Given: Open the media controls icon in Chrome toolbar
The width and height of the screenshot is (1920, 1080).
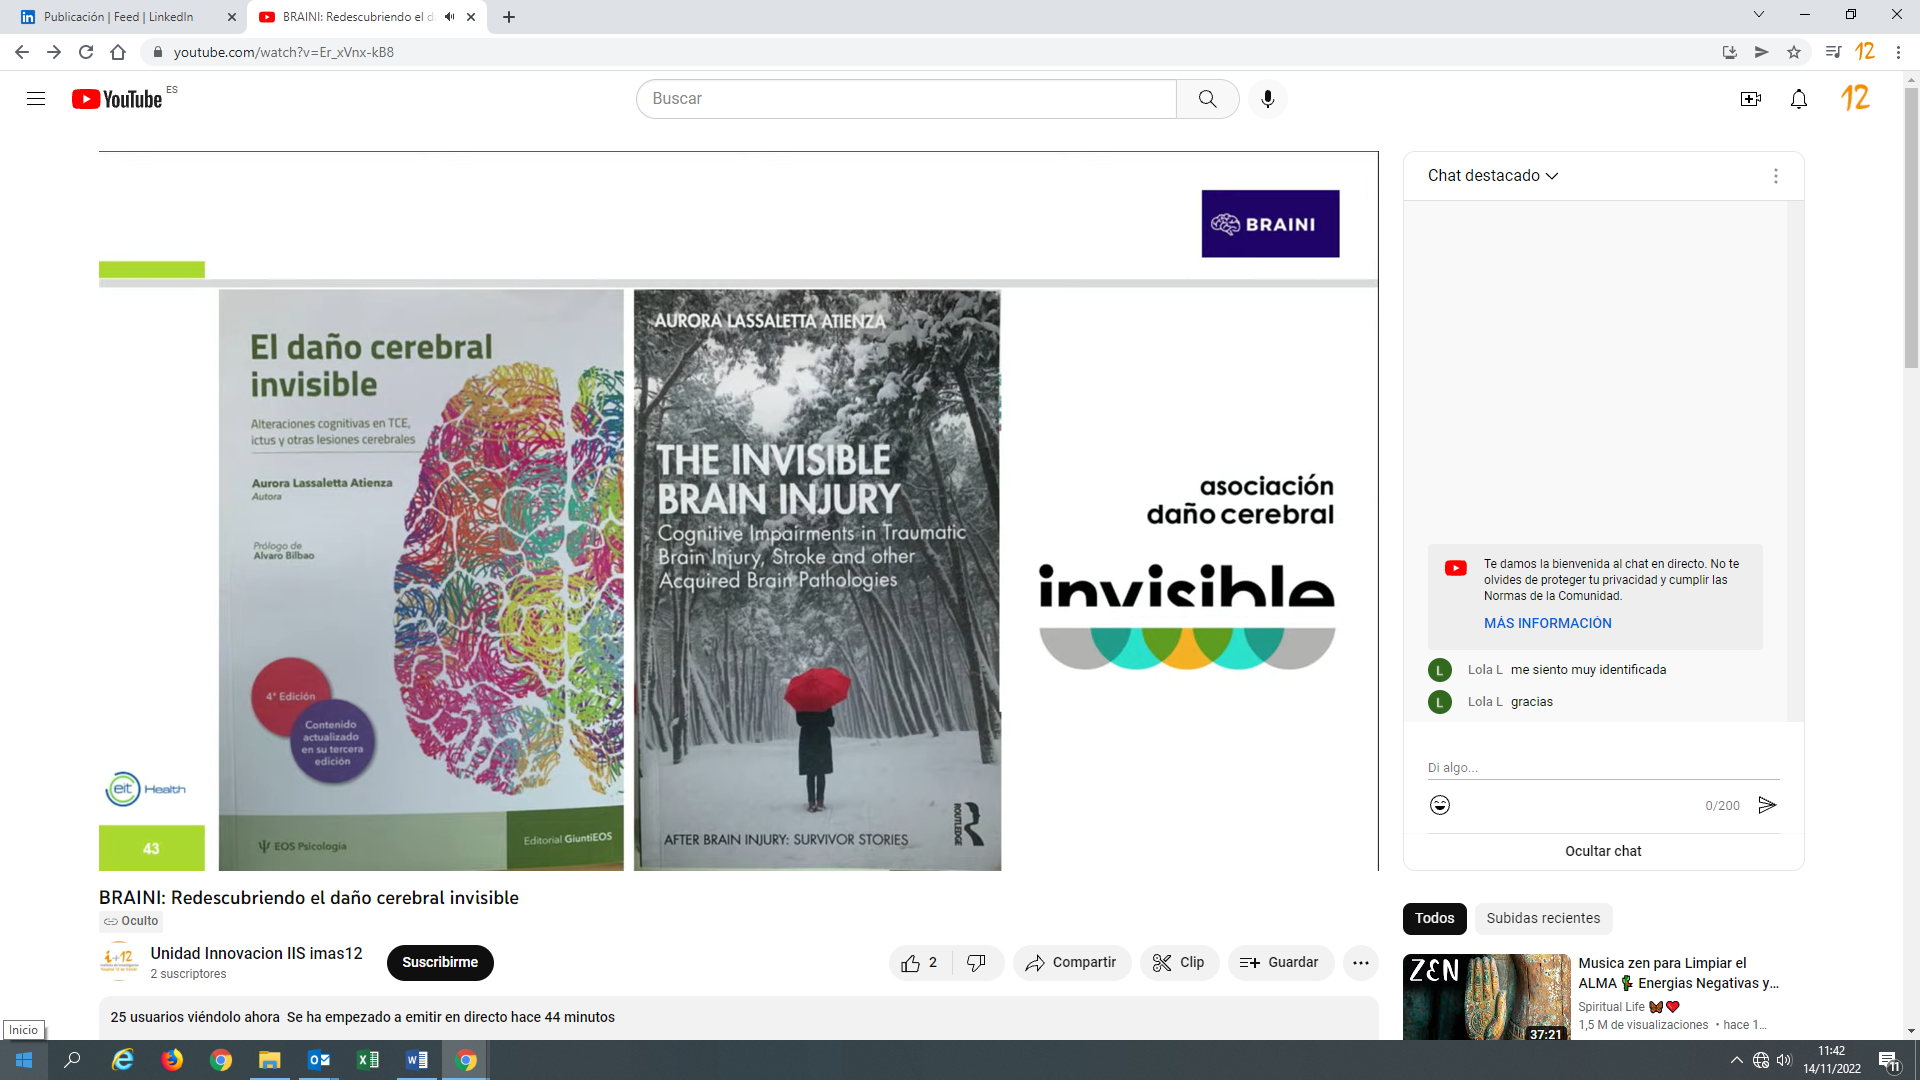Looking at the screenshot, I should (1833, 52).
